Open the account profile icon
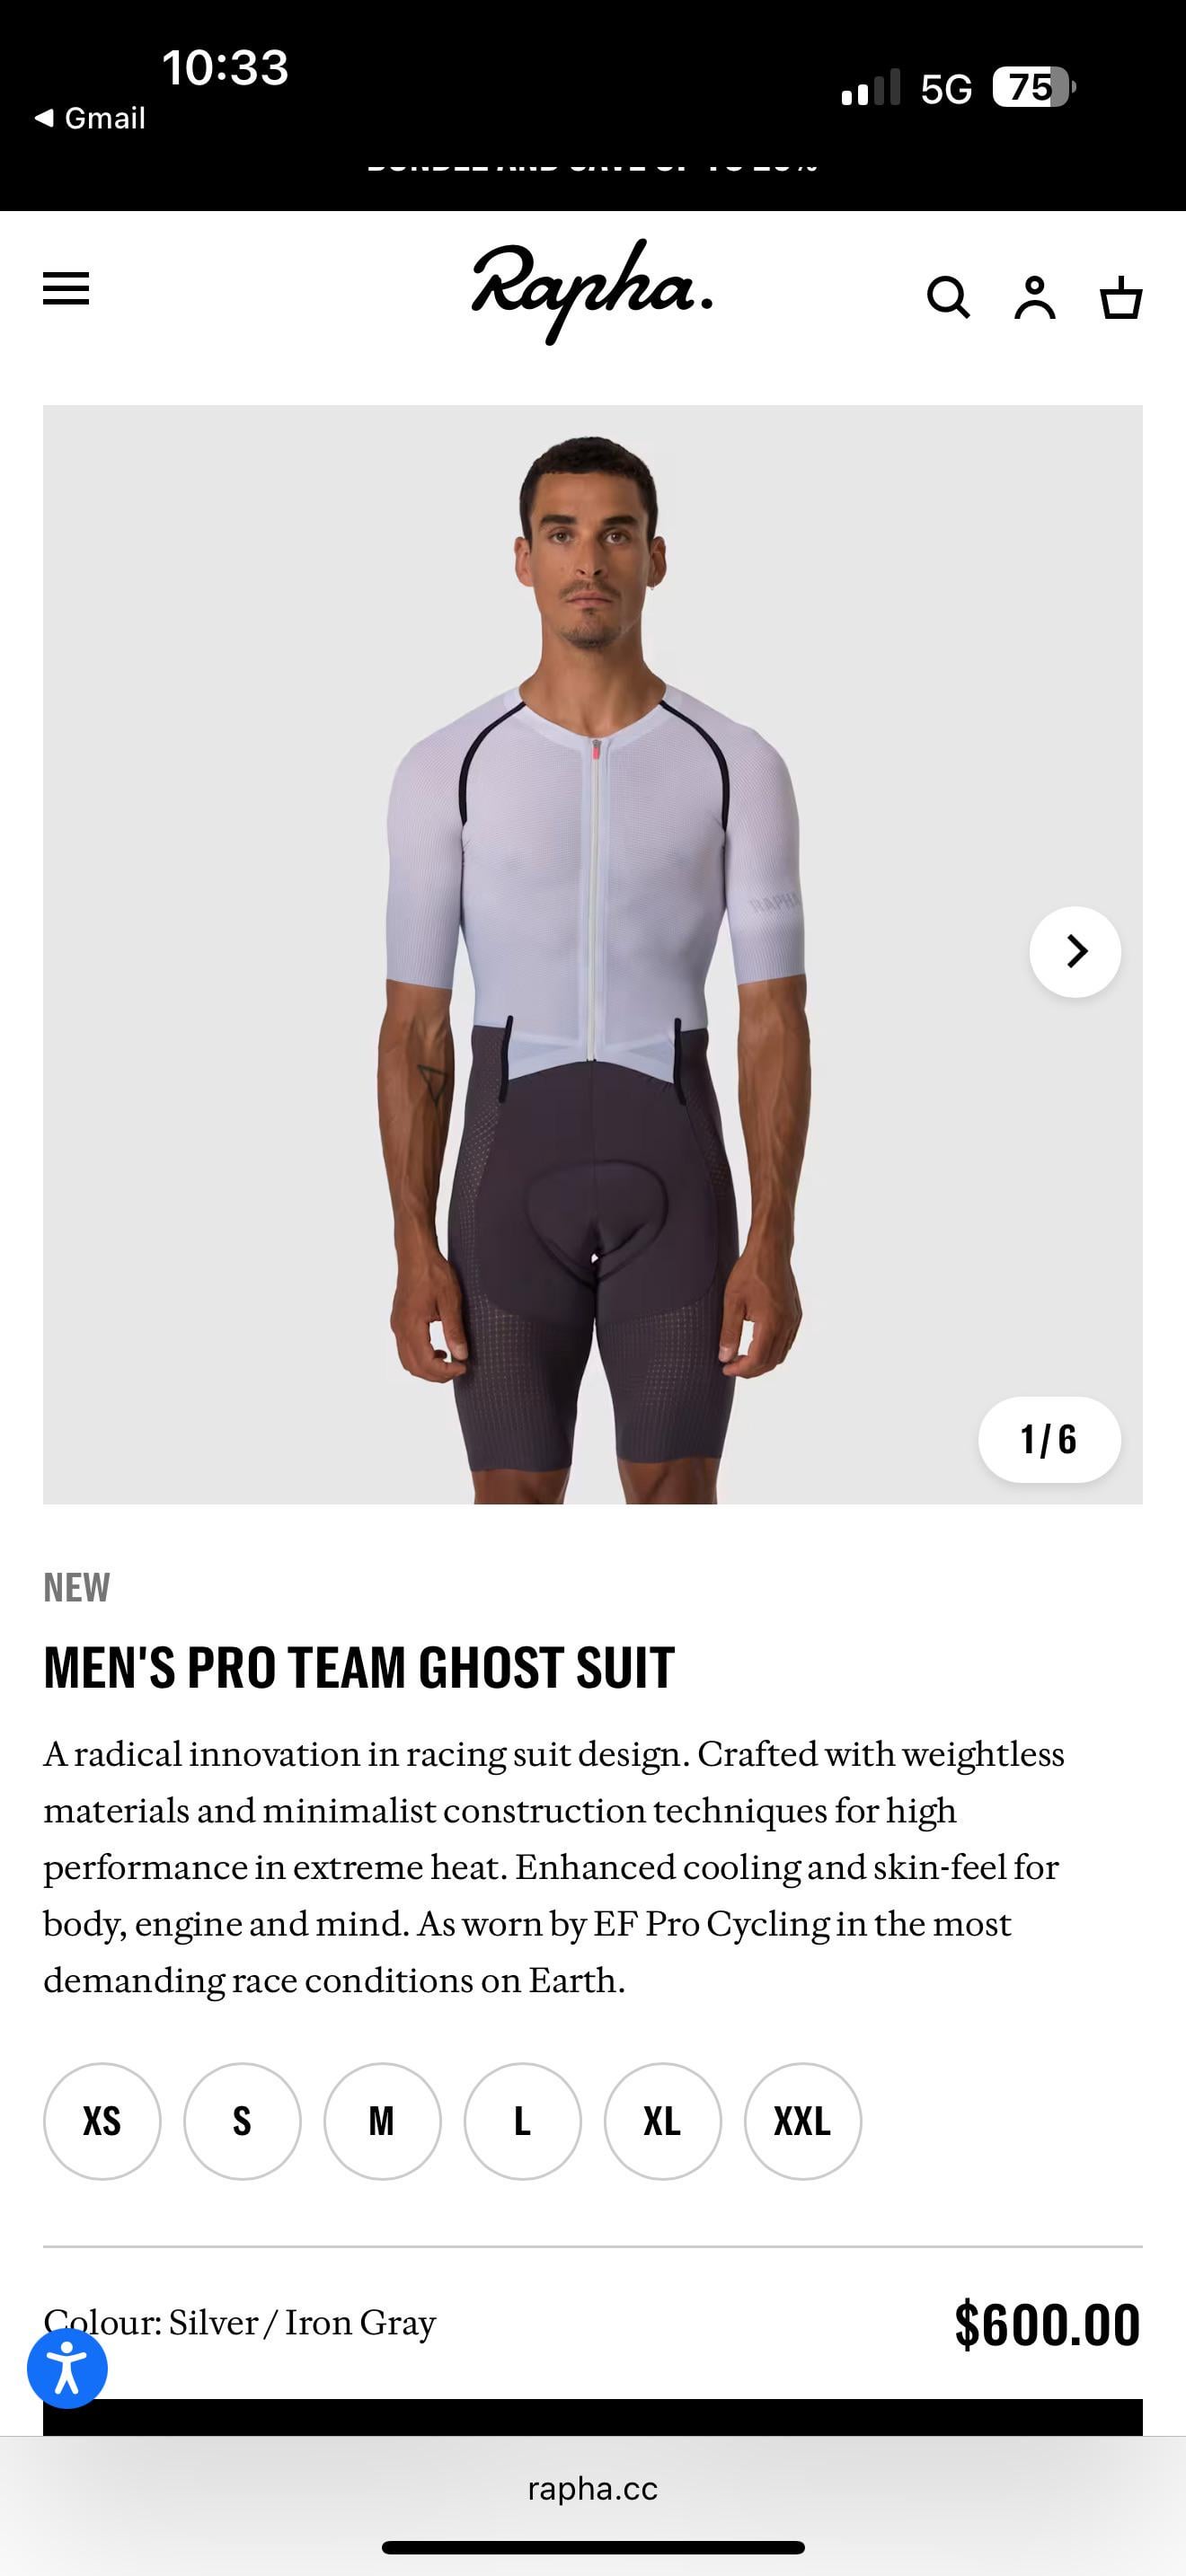Viewport: 1186px width, 2576px height. click(x=1035, y=297)
